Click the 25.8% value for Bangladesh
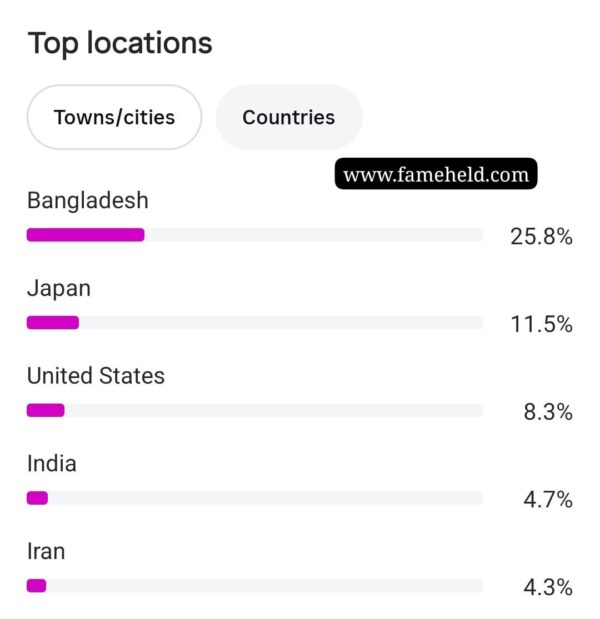Viewport: 600px width, 619px height. coord(541,237)
